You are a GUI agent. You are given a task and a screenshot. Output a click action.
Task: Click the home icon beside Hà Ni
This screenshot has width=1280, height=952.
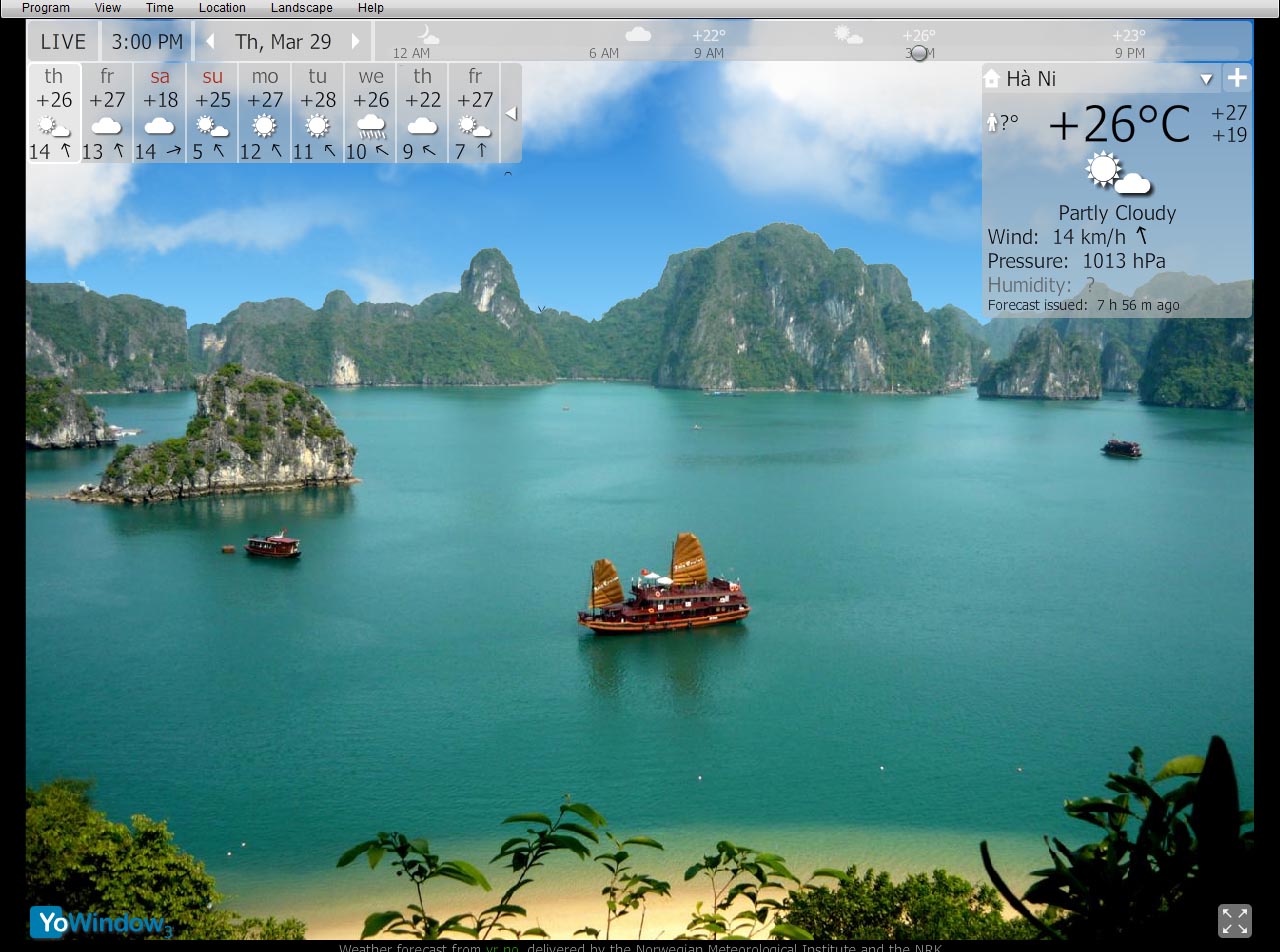click(x=992, y=78)
